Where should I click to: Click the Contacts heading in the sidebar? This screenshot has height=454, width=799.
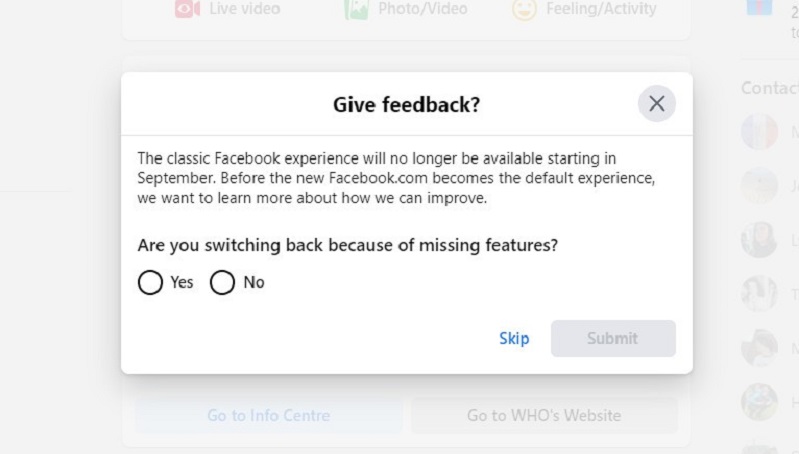click(769, 88)
